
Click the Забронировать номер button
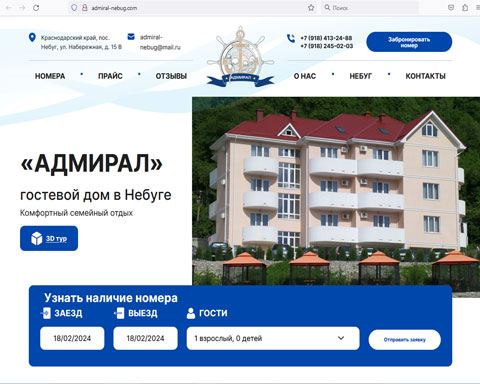click(409, 42)
